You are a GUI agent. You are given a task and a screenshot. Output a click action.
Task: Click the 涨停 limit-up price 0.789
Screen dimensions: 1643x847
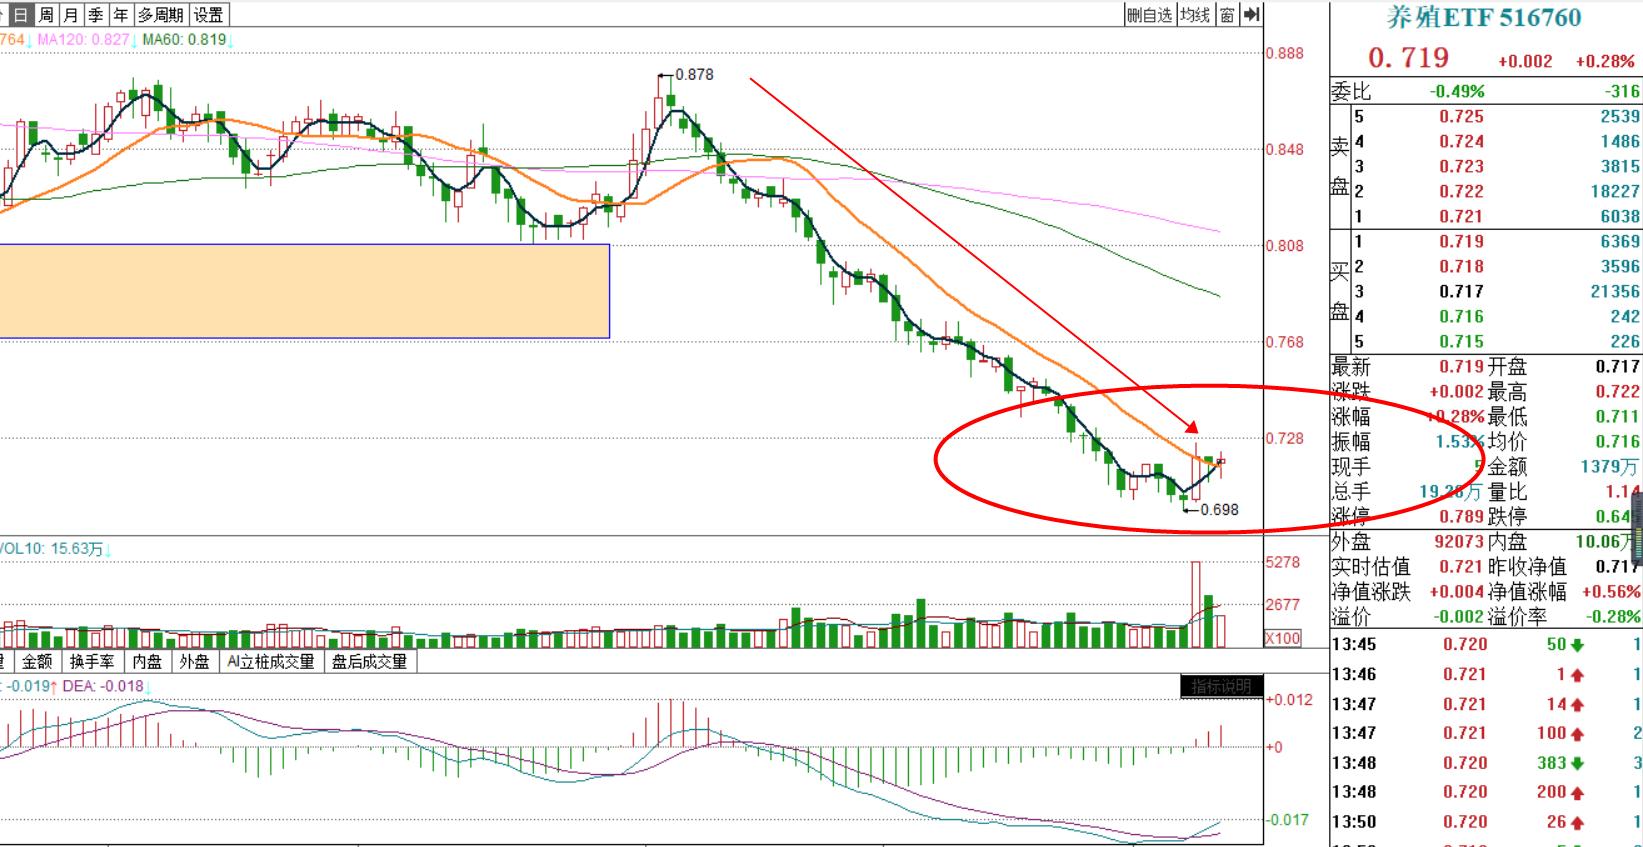pos(1462,516)
